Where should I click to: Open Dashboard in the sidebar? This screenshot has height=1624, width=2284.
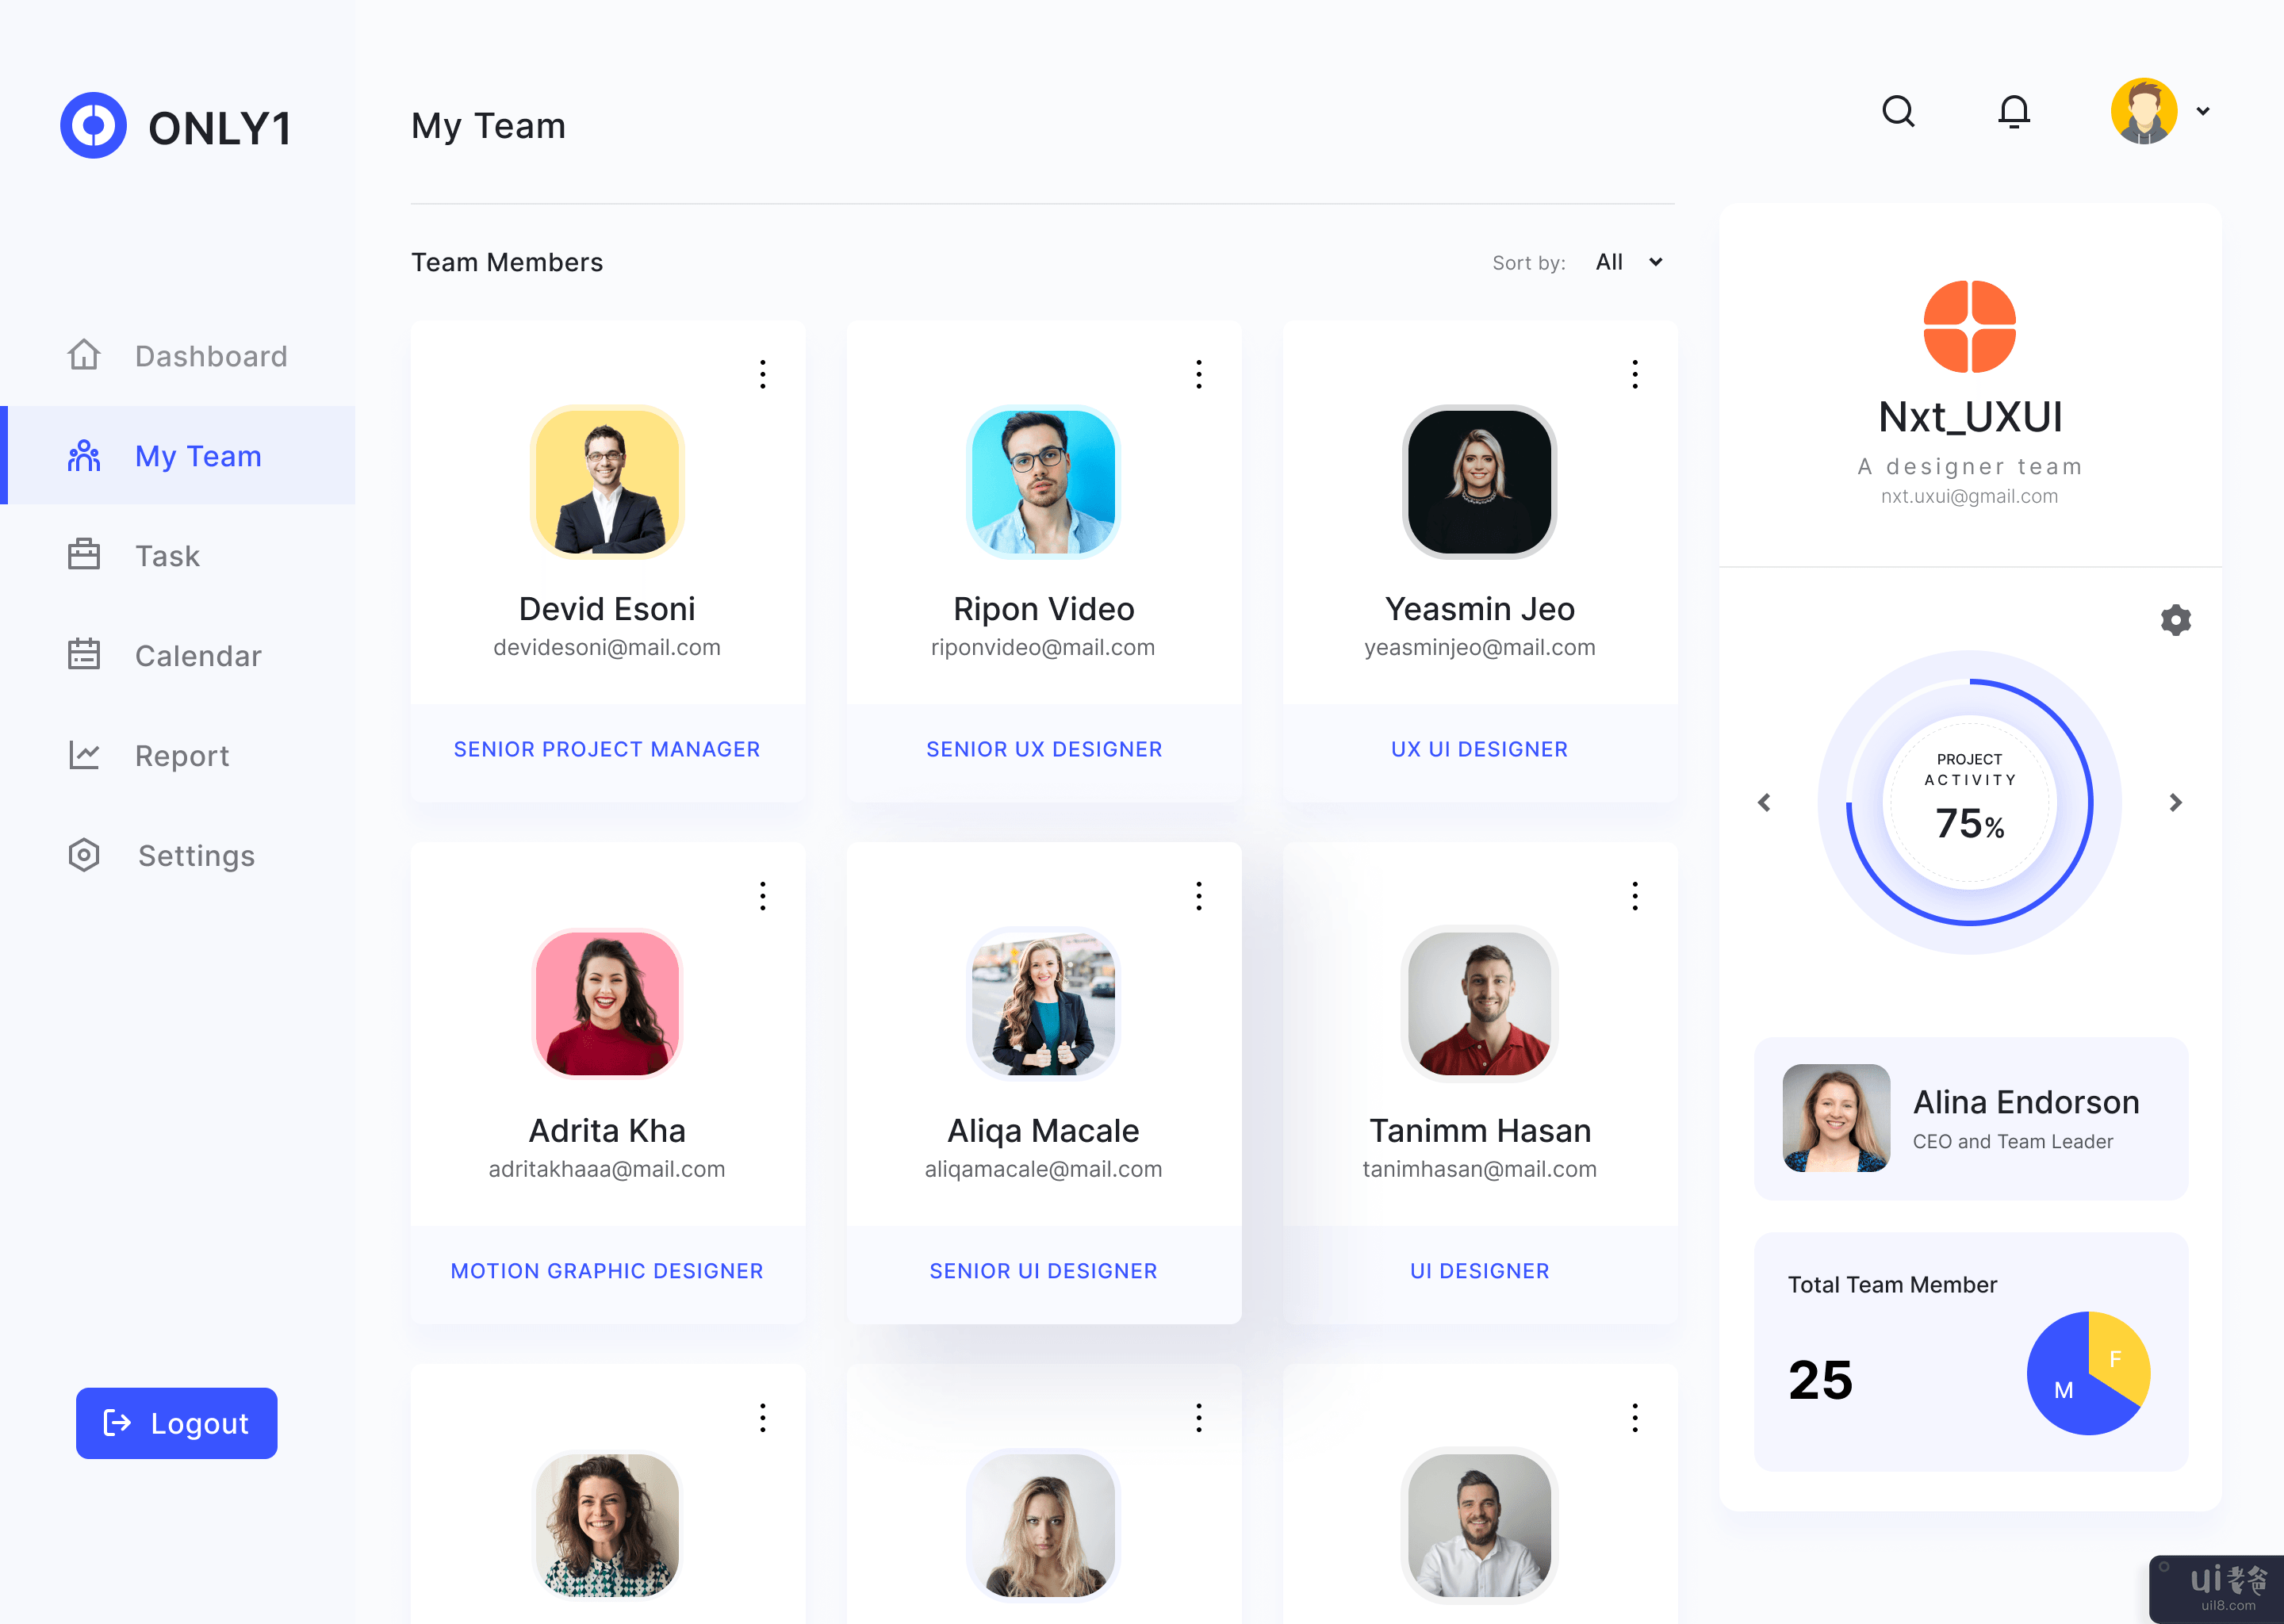(x=210, y=356)
